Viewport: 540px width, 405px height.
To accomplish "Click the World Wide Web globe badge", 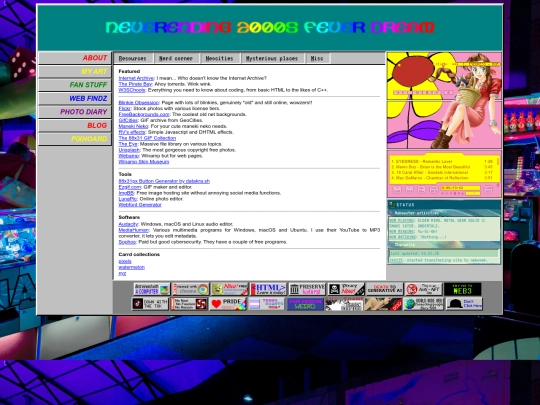I will [424, 304].
